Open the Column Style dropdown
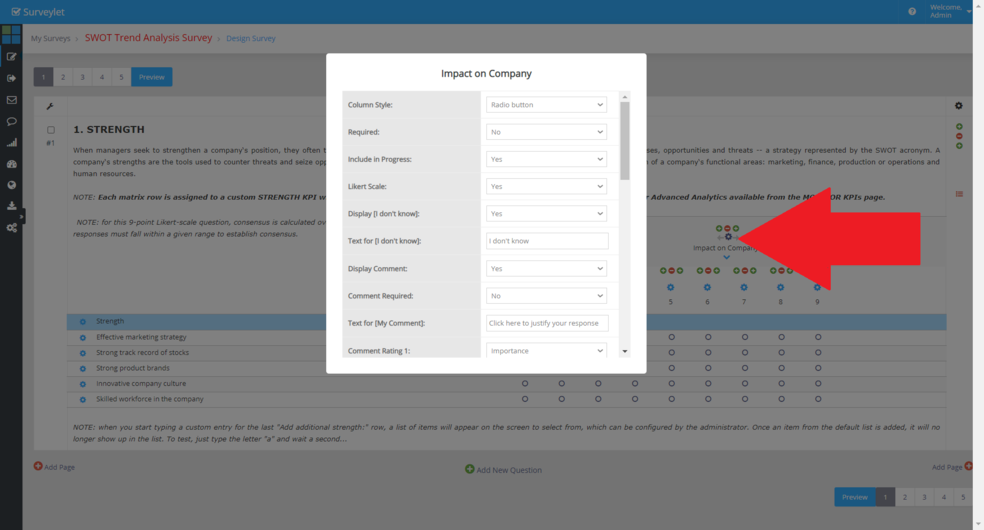This screenshot has height=530, width=984. click(x=546, y=105)
